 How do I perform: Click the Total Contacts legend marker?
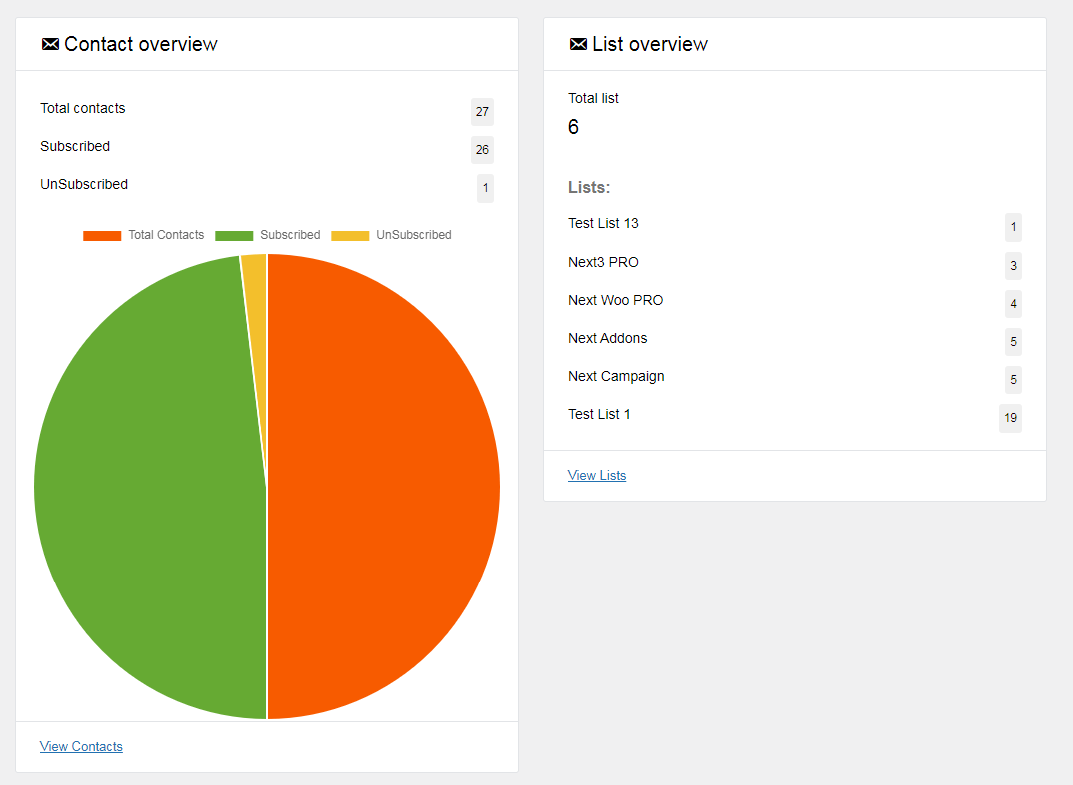(x=101, y=235)
